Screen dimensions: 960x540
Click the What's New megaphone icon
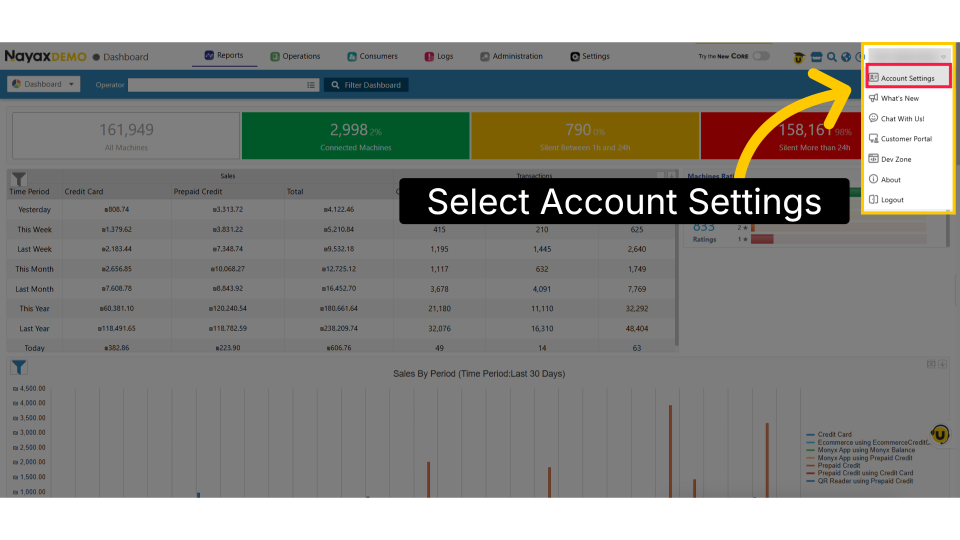click(x=874, y=98)
